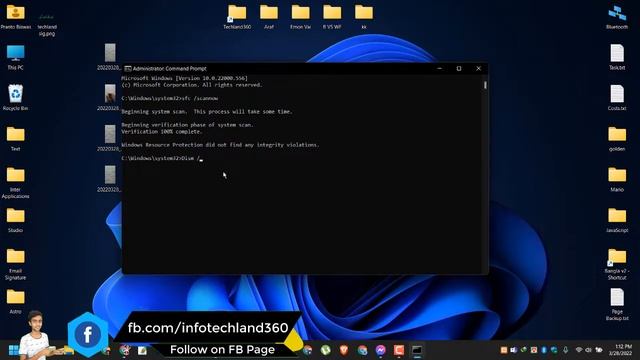Open the Bangla v2 - Shortcut folder

click(x=617, y=264)
